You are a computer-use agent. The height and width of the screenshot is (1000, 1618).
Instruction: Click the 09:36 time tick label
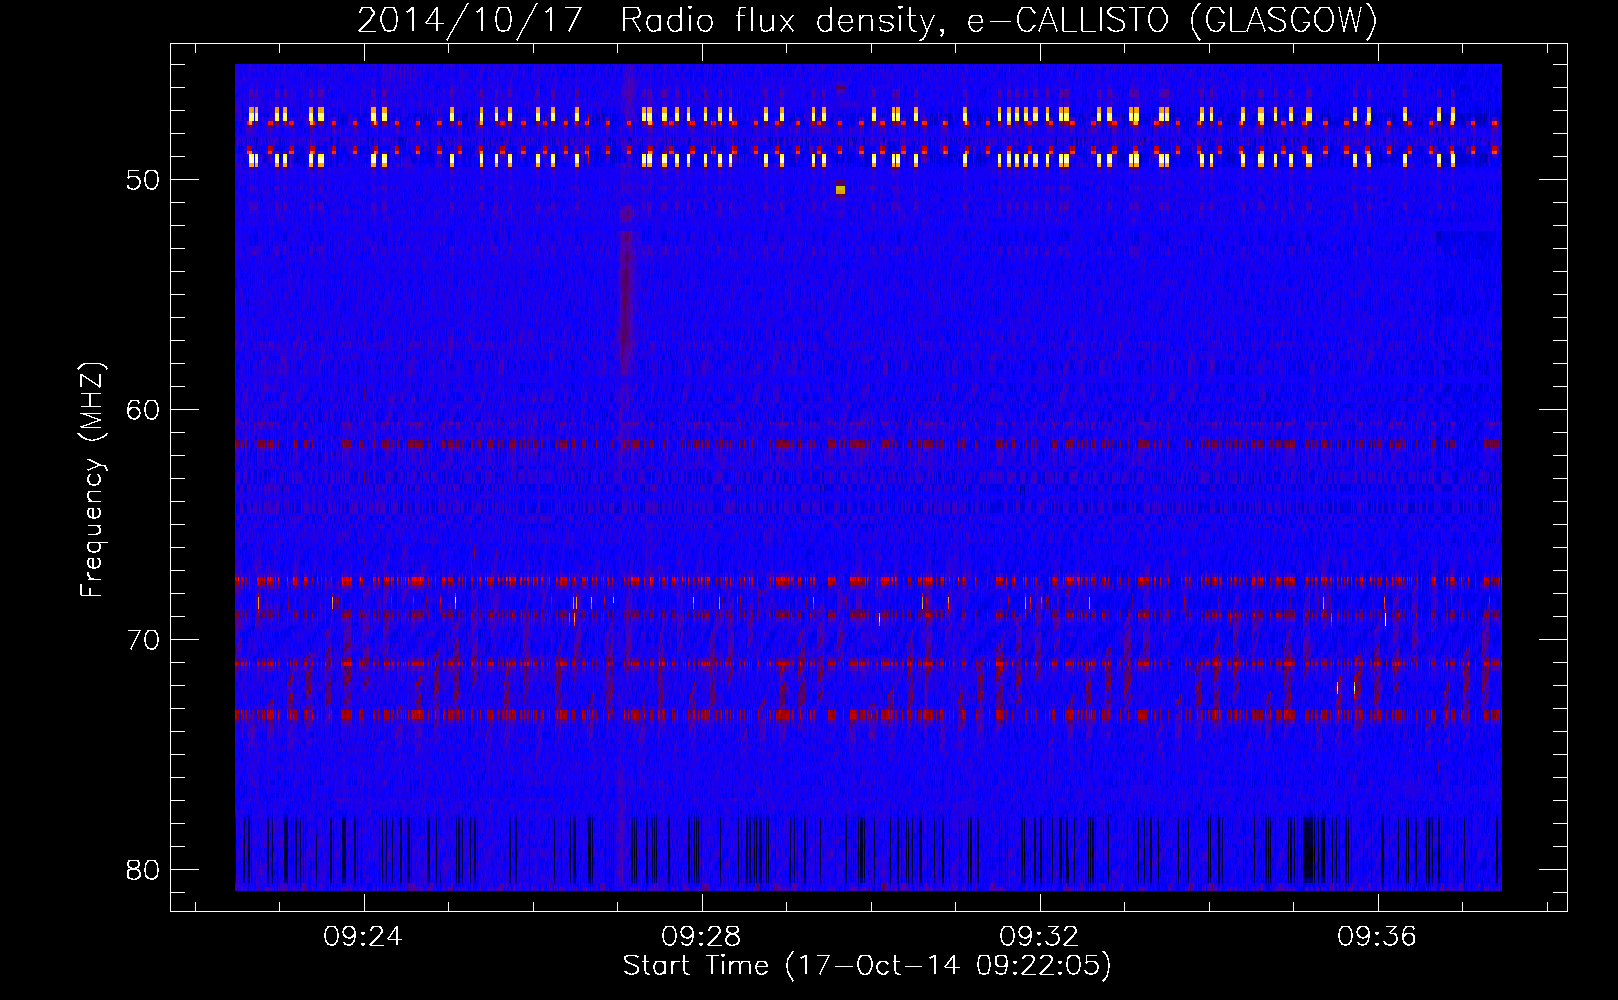1377,937
